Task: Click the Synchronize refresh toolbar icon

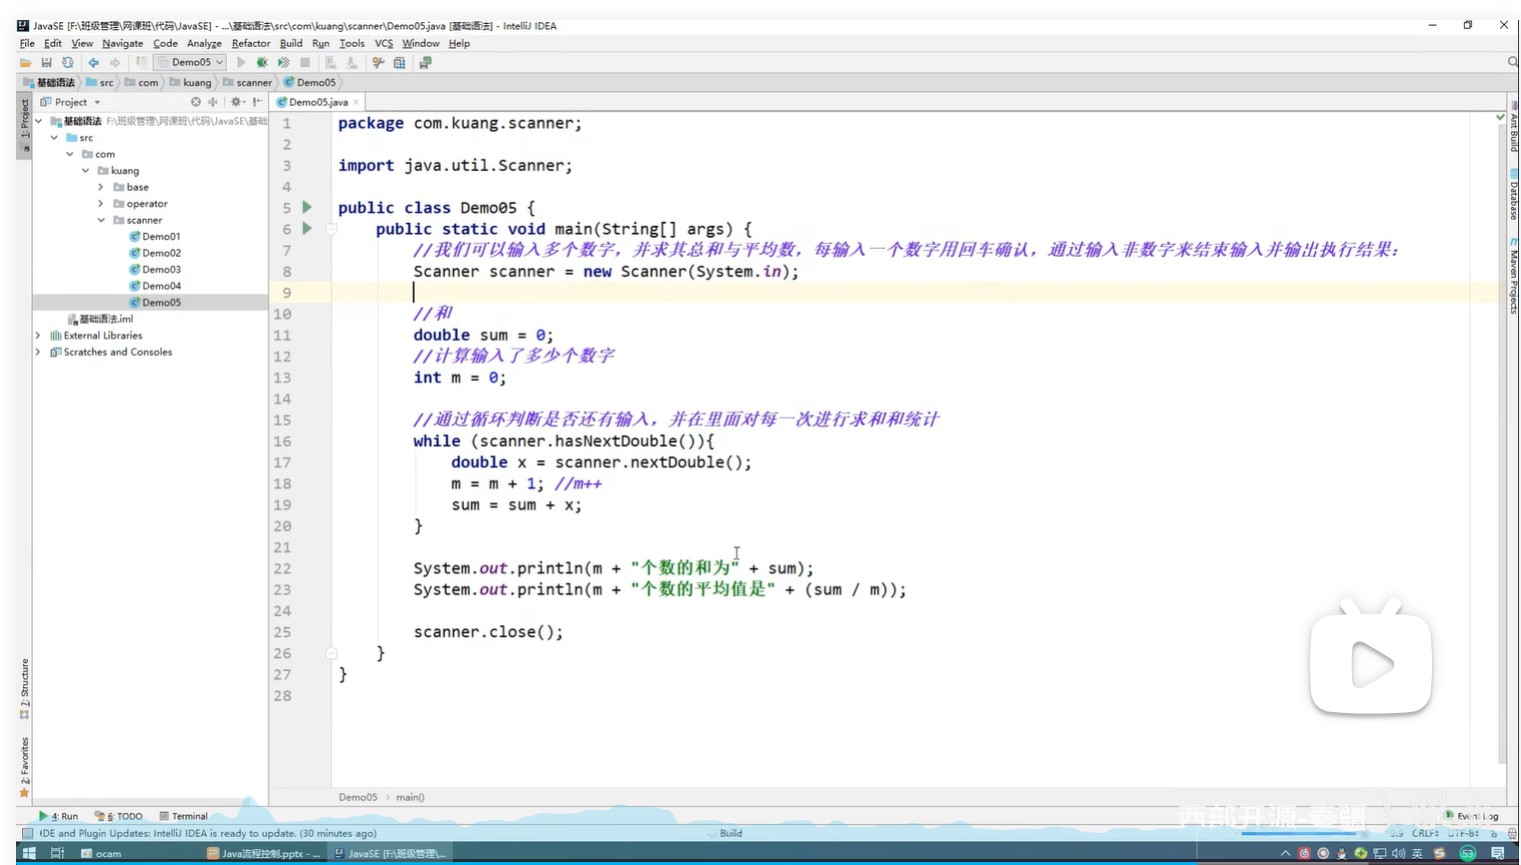Action: coord(67,63)
